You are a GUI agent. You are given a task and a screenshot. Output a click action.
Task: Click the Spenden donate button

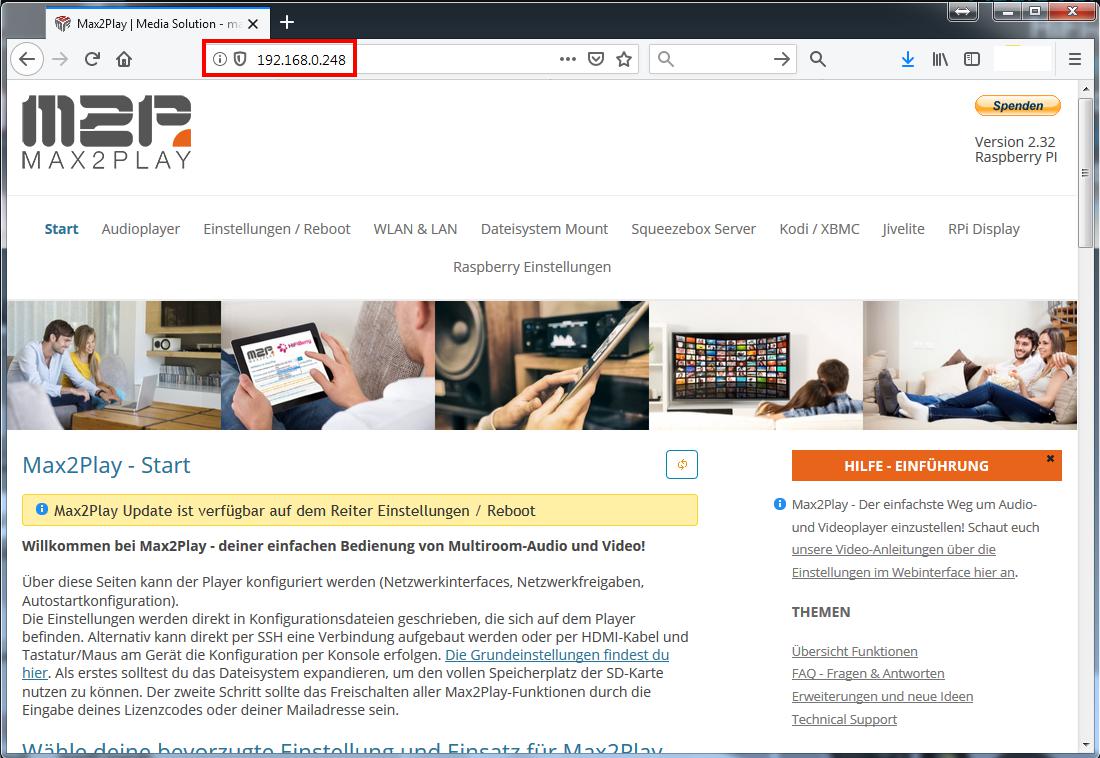[1017, 106]
